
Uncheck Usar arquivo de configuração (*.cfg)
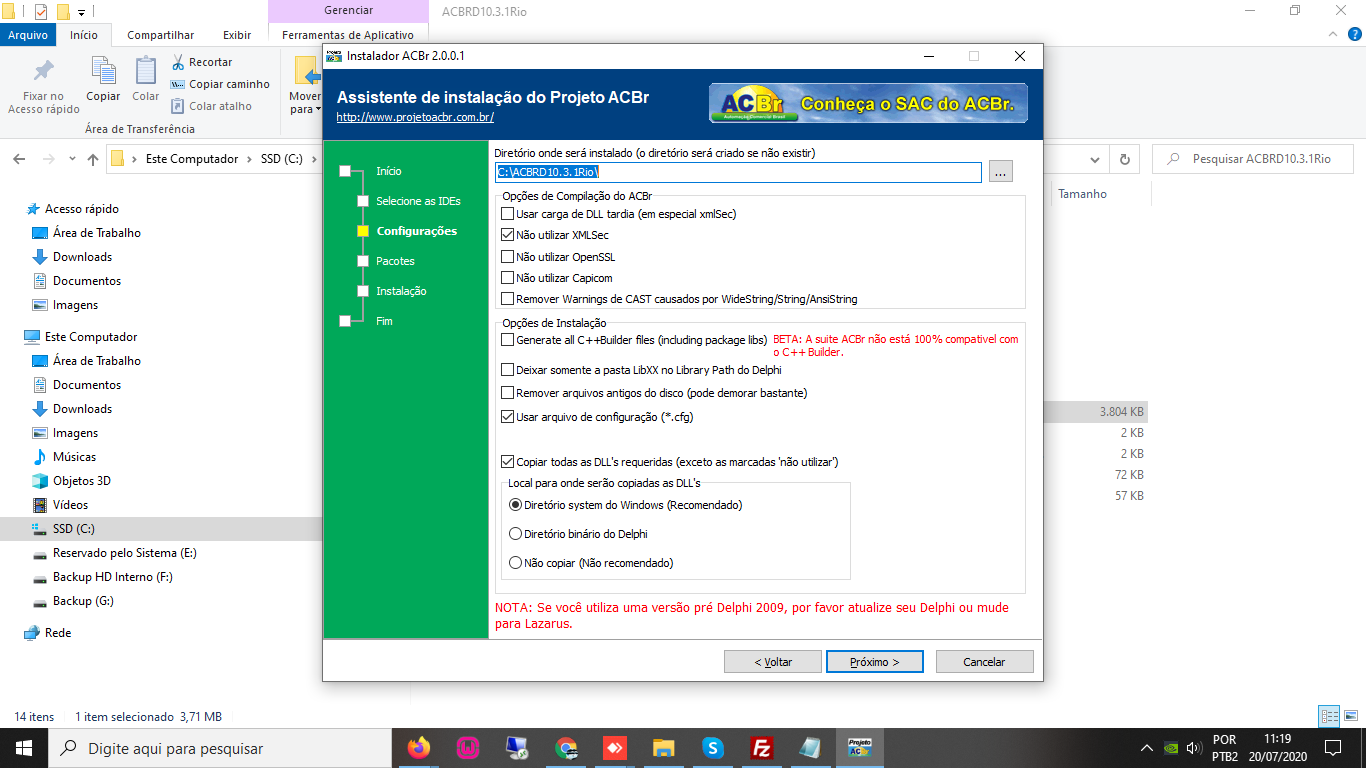[507, 417]
